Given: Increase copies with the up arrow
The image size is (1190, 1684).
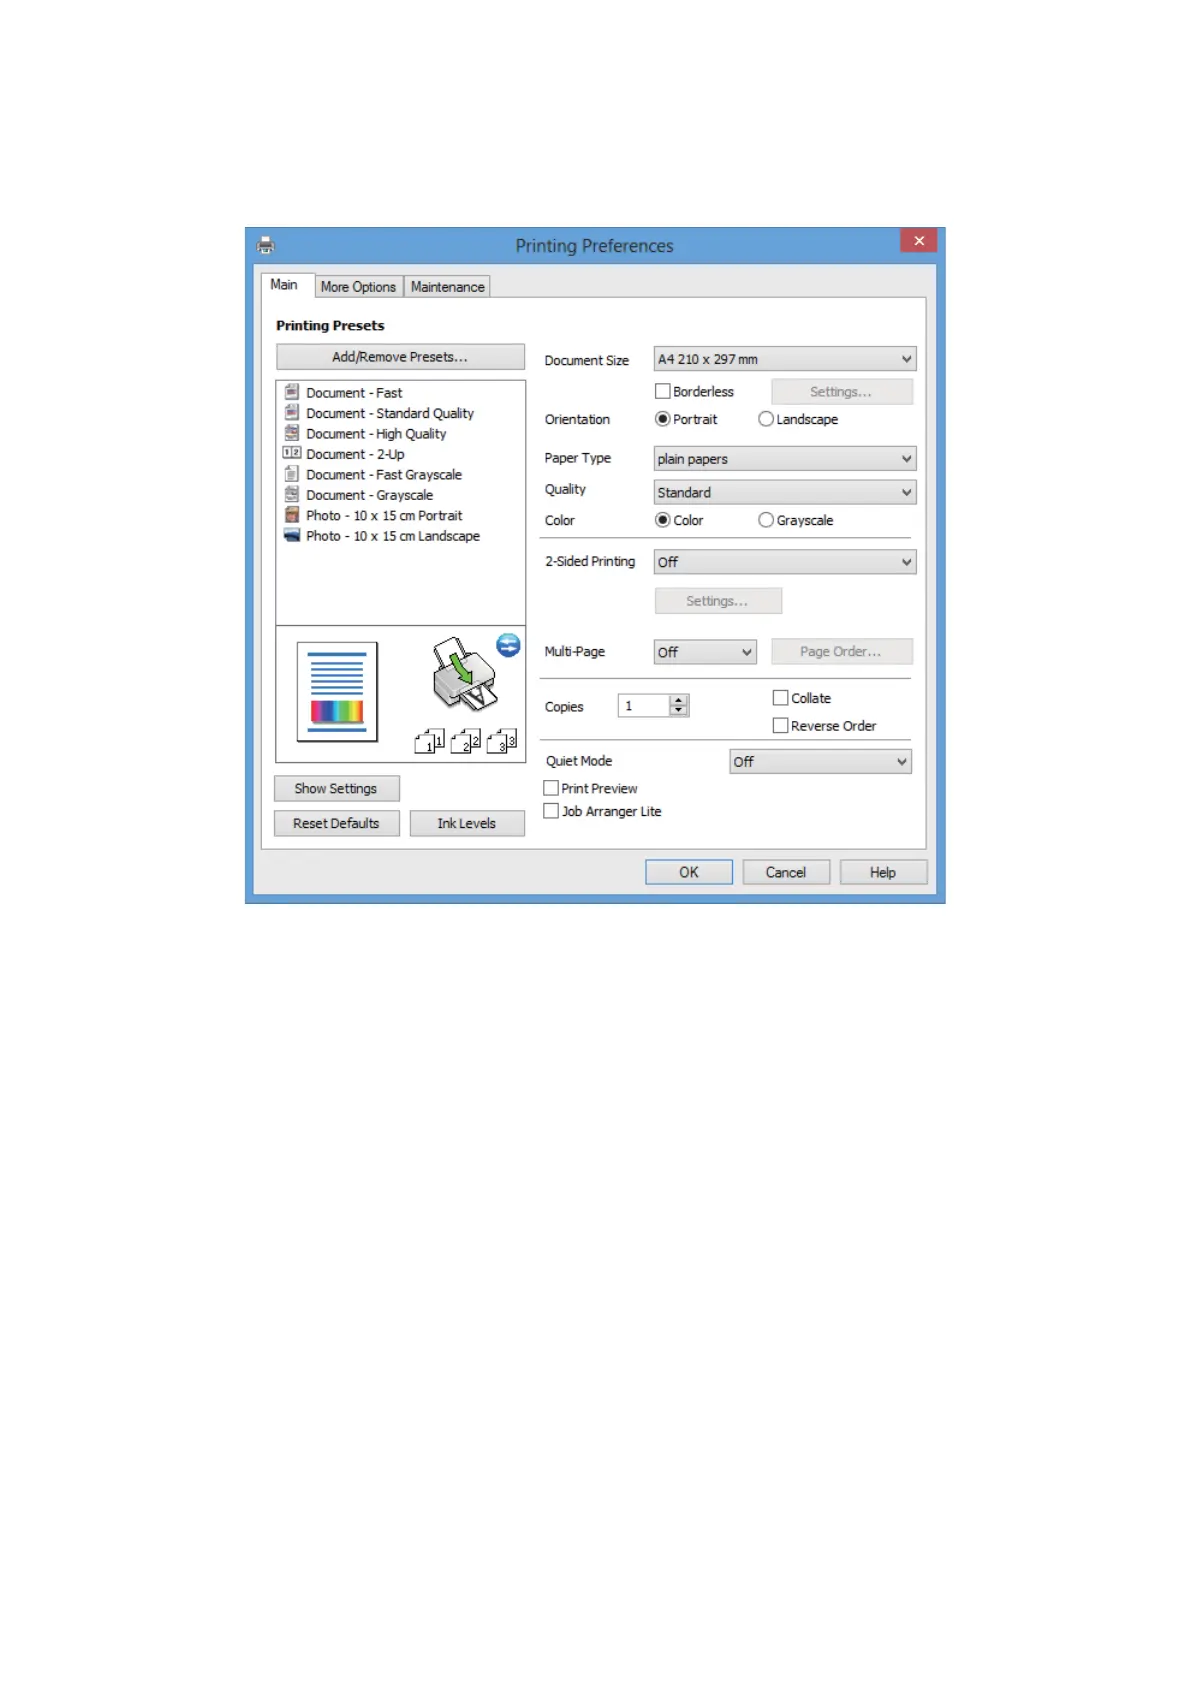Looking at the screenshot, I should tap(679, 700).
